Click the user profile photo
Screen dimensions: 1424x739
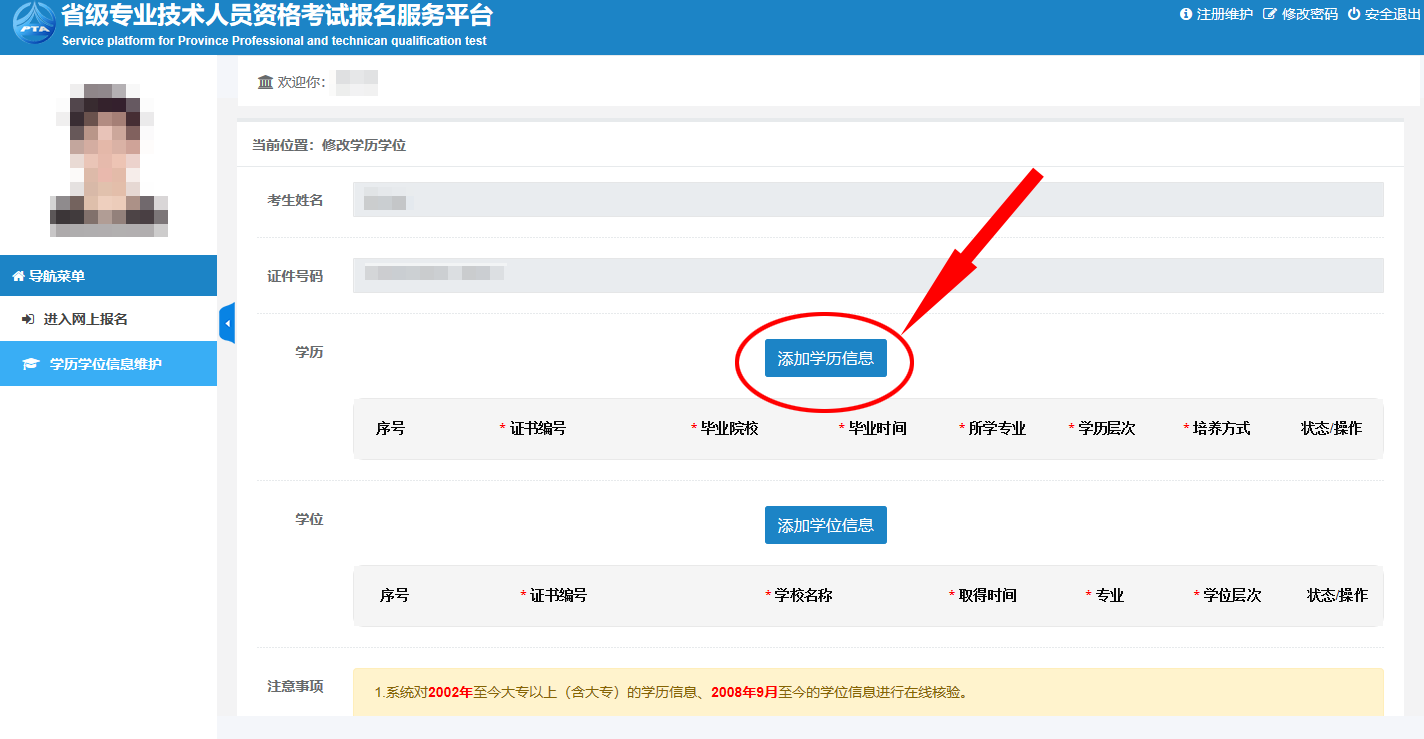coord(108,160)
